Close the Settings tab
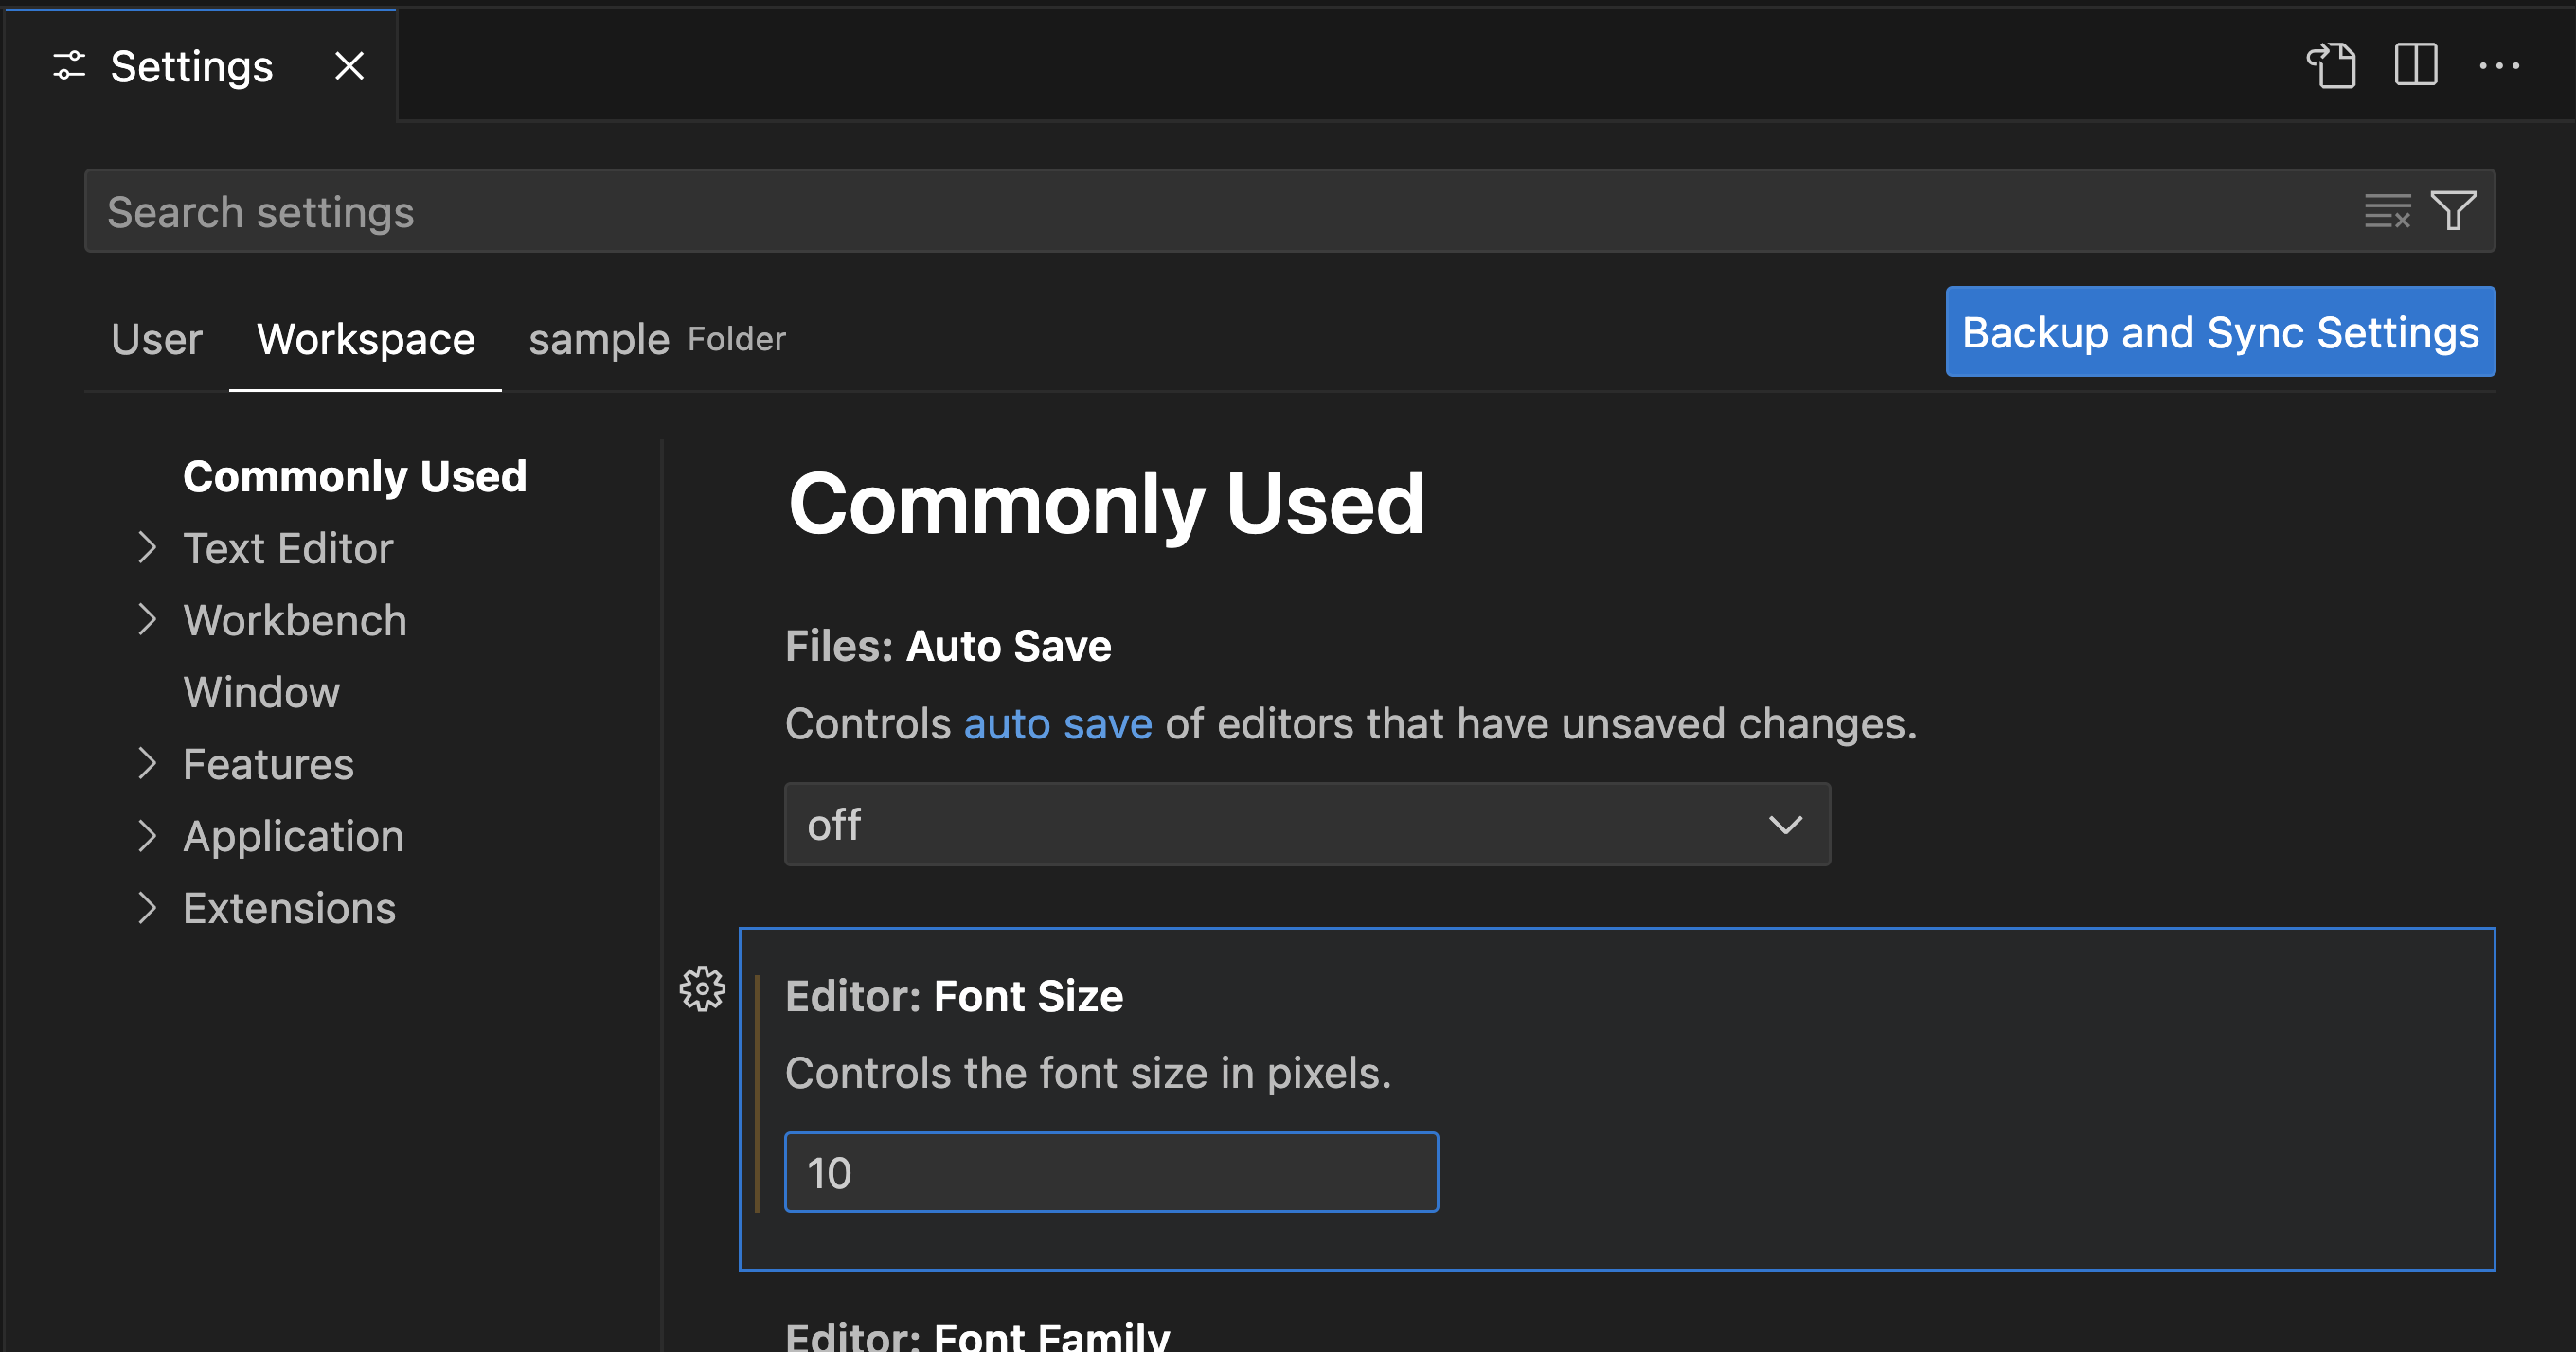The height and width of the screenshot is (1352, 2576). (349, 66)
